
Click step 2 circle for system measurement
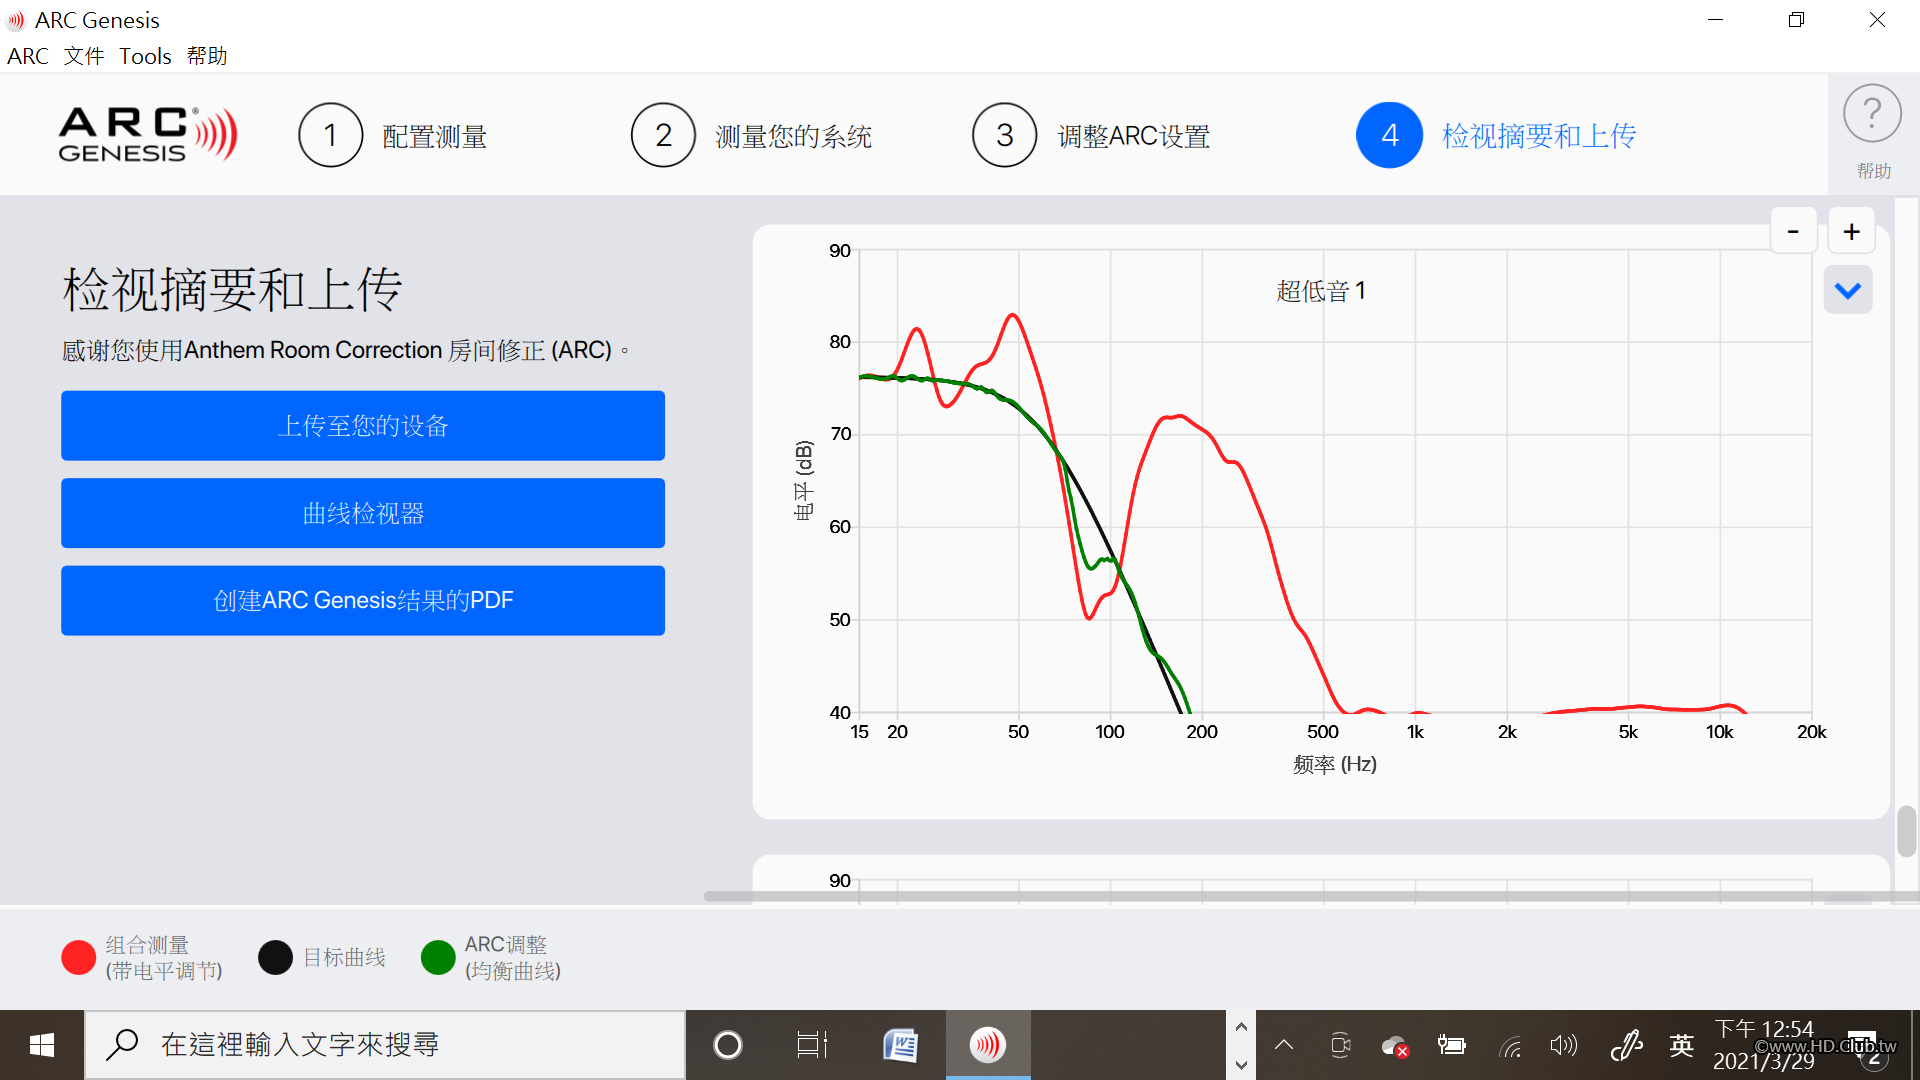coord(663,135)
